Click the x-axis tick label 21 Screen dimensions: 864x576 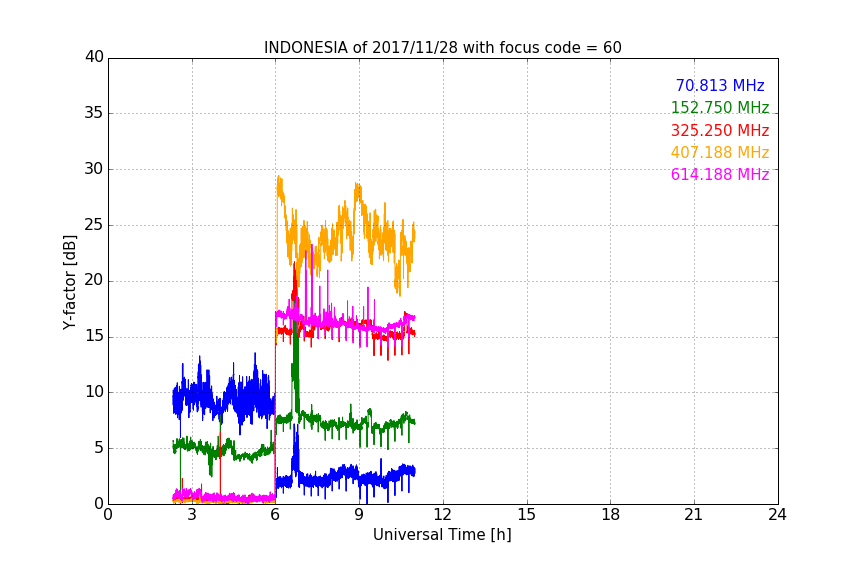point(694,515)
